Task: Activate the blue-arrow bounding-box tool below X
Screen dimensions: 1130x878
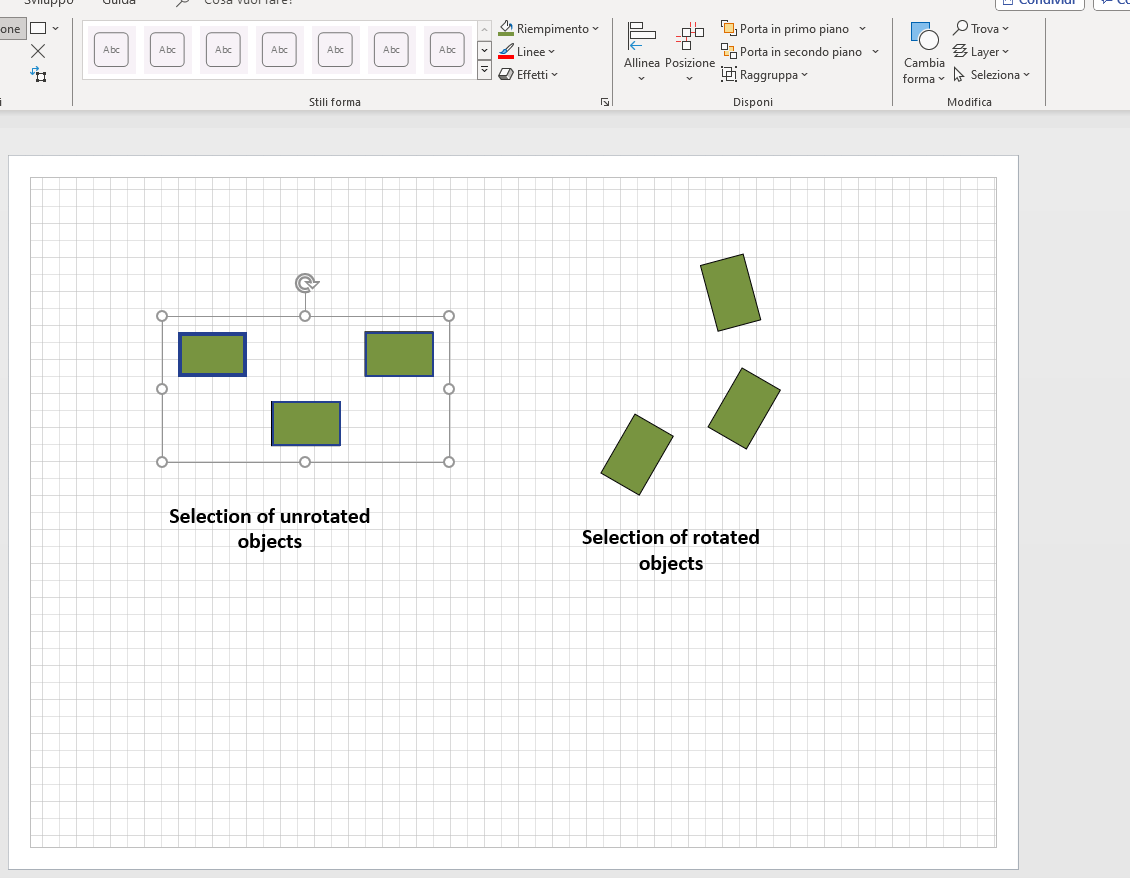Action: click(x=38, y=74)
